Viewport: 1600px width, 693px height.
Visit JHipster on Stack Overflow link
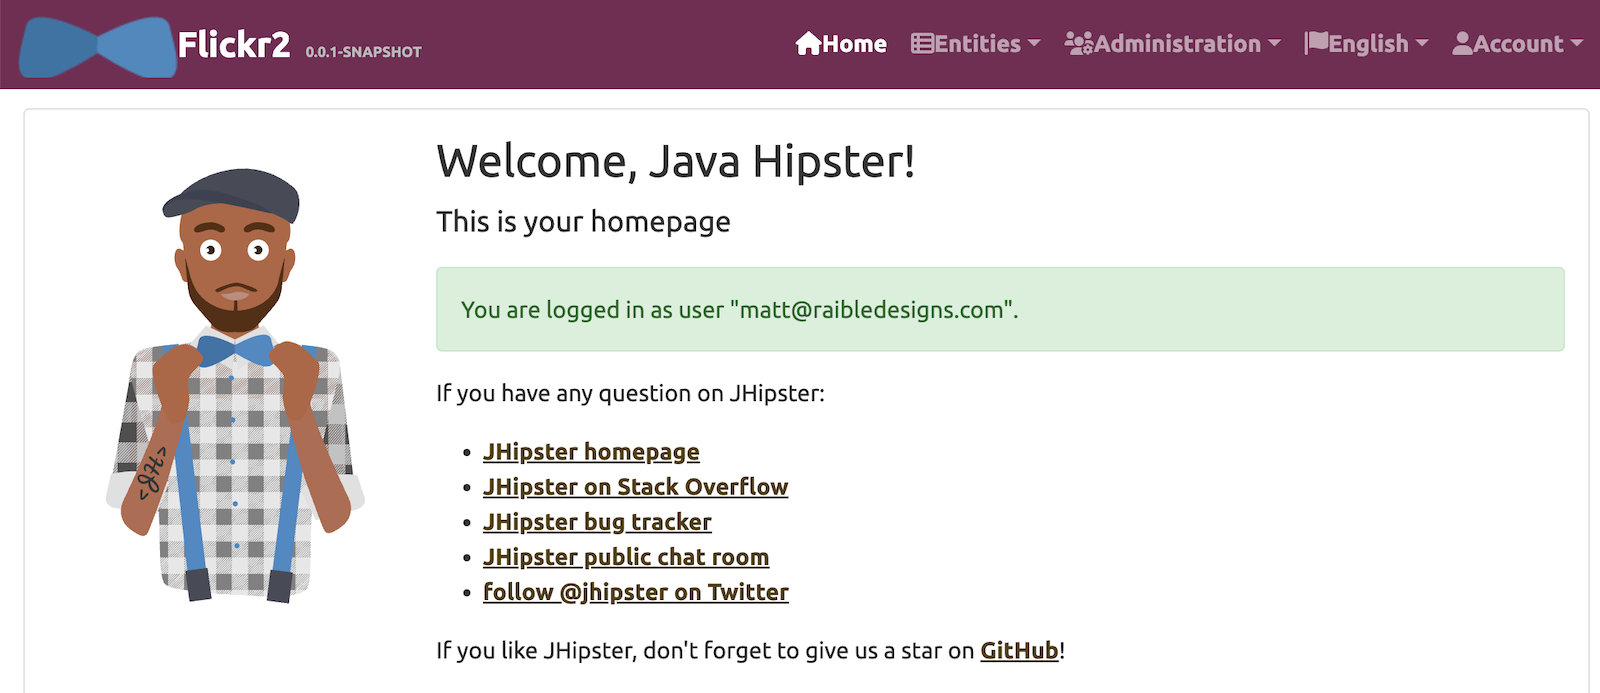click(x=635, y=487)
